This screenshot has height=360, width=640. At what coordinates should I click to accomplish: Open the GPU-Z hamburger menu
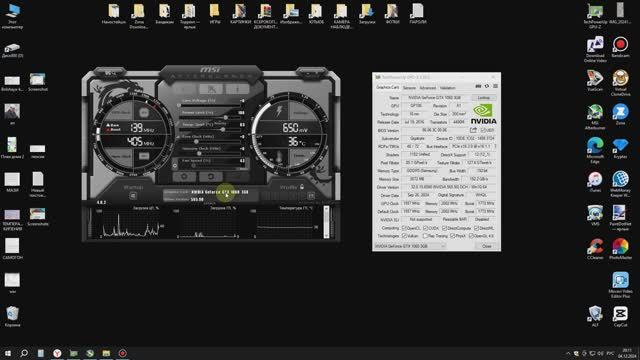coord(495,86)
